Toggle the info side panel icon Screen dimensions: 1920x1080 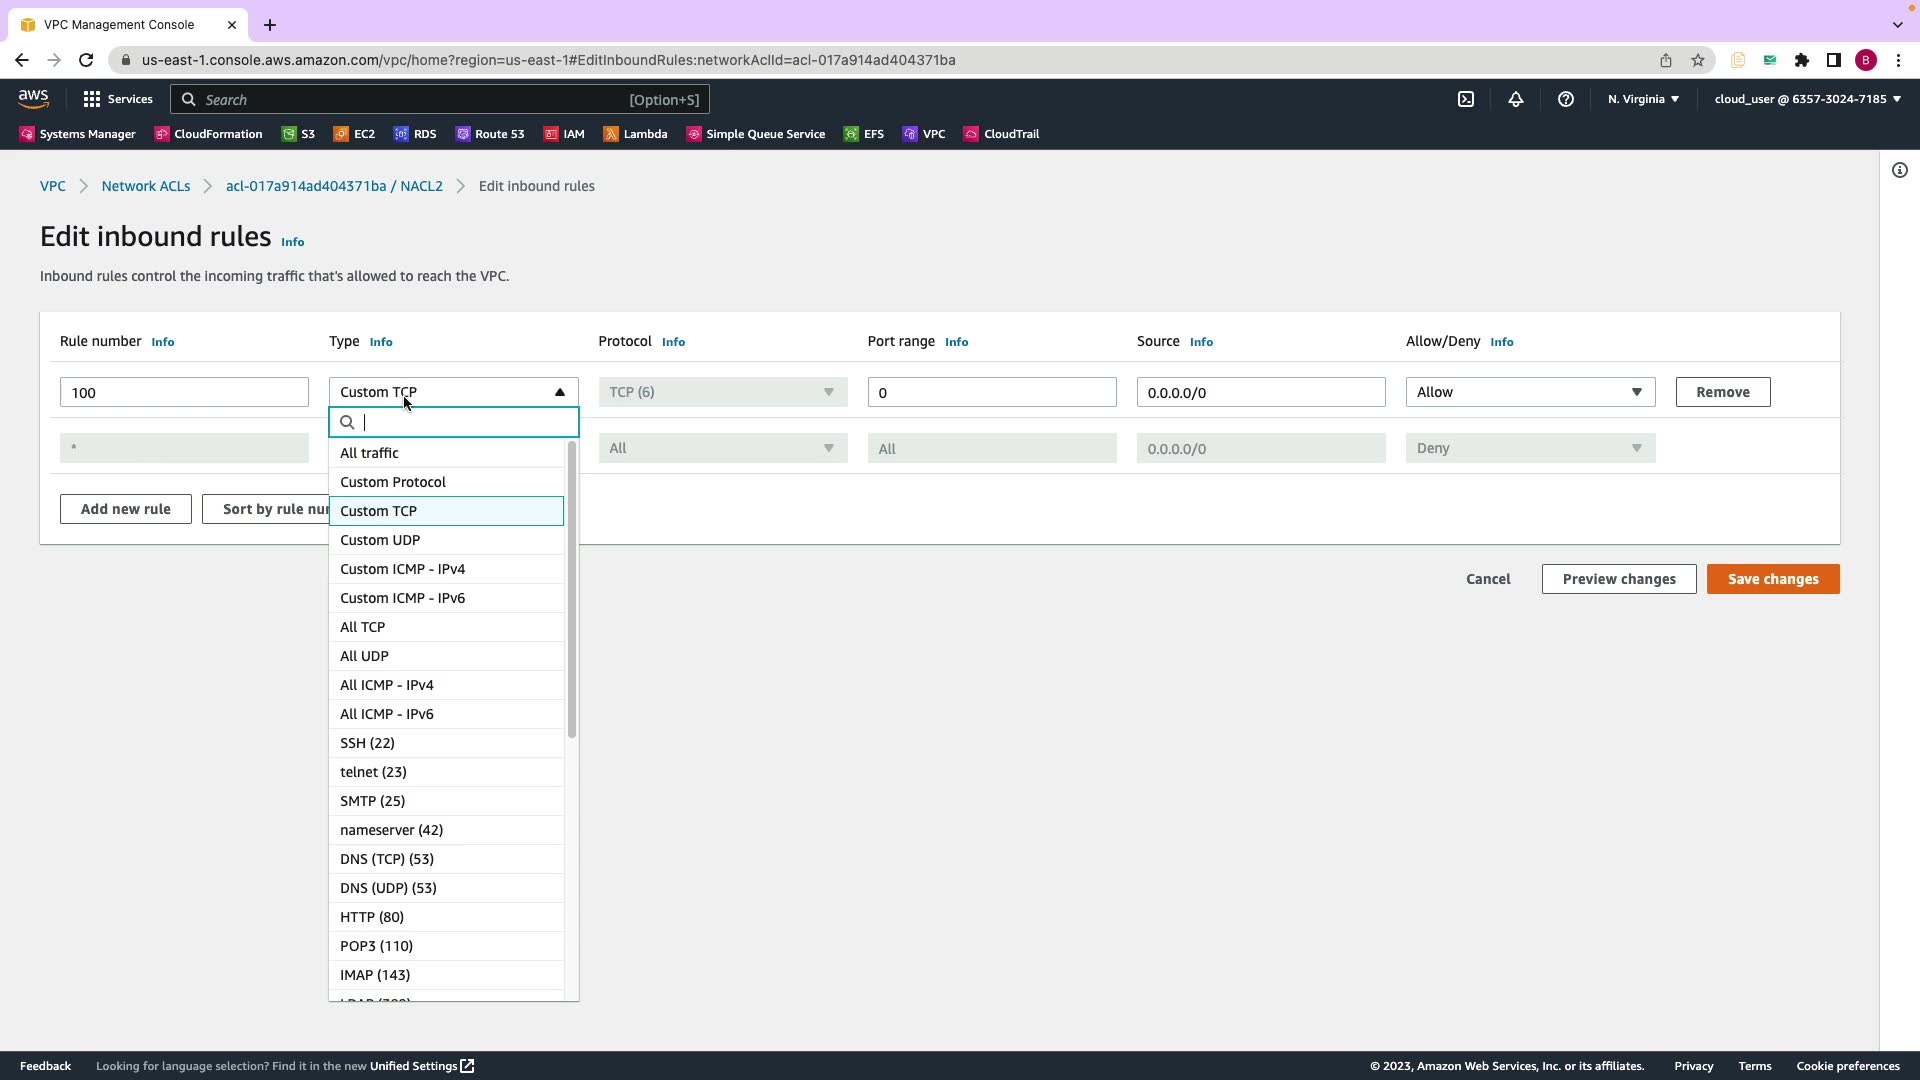1900,170
